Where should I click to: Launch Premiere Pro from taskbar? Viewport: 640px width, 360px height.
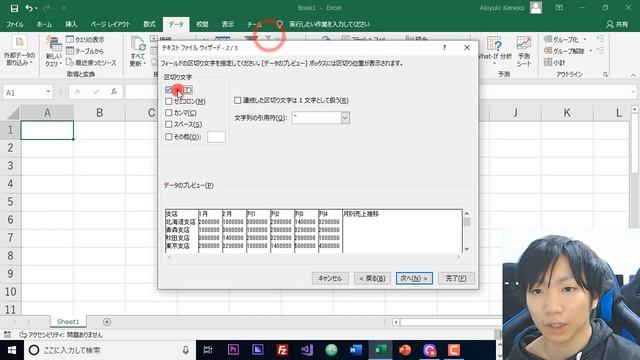233,350
